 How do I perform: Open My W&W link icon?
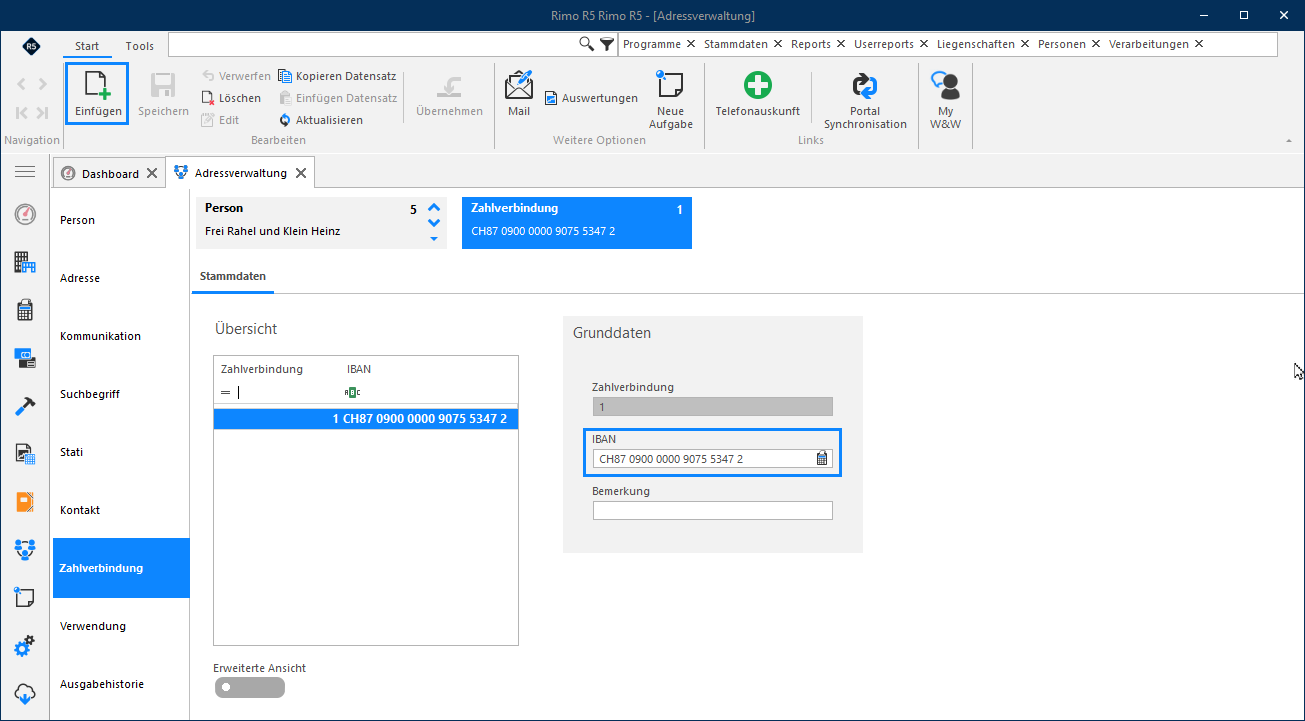click(945, 85)
